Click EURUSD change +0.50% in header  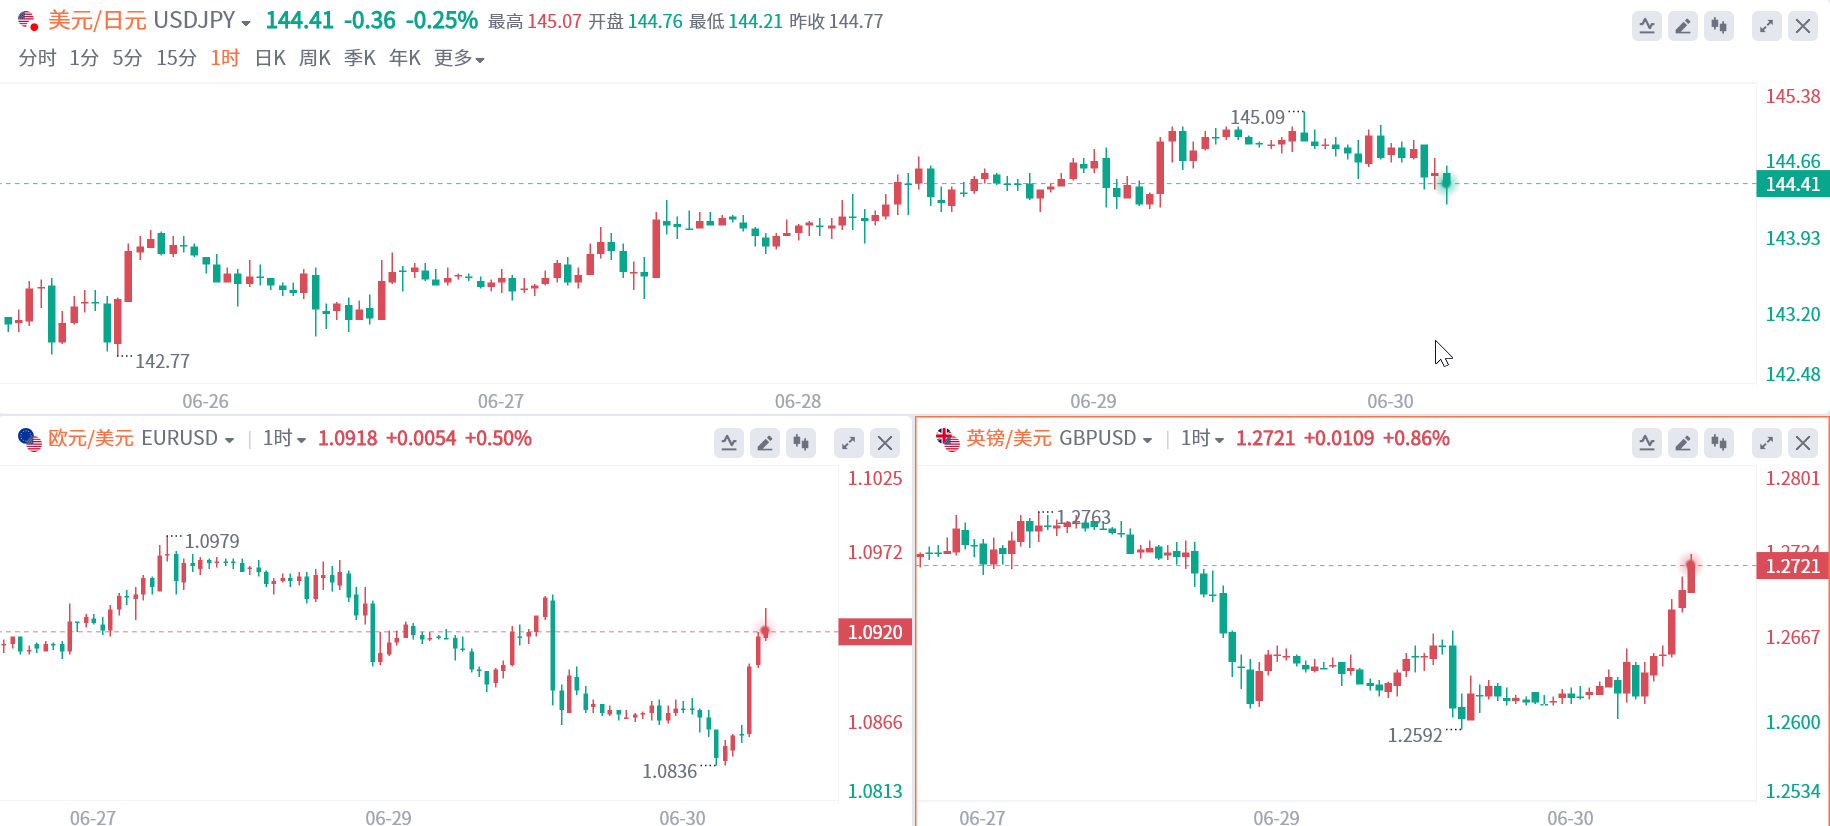coord(498,439)
